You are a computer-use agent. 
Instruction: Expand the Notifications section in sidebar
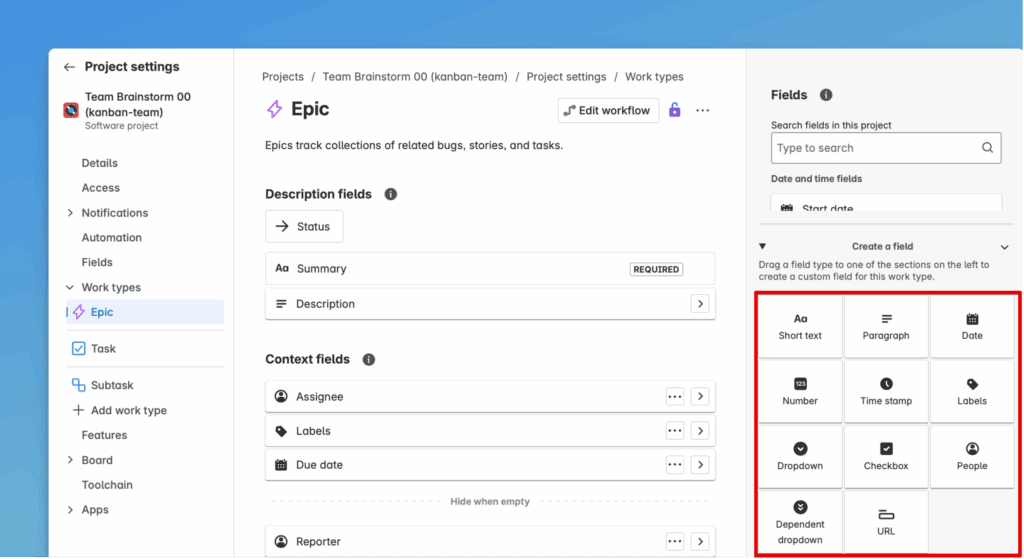(70, 213)
